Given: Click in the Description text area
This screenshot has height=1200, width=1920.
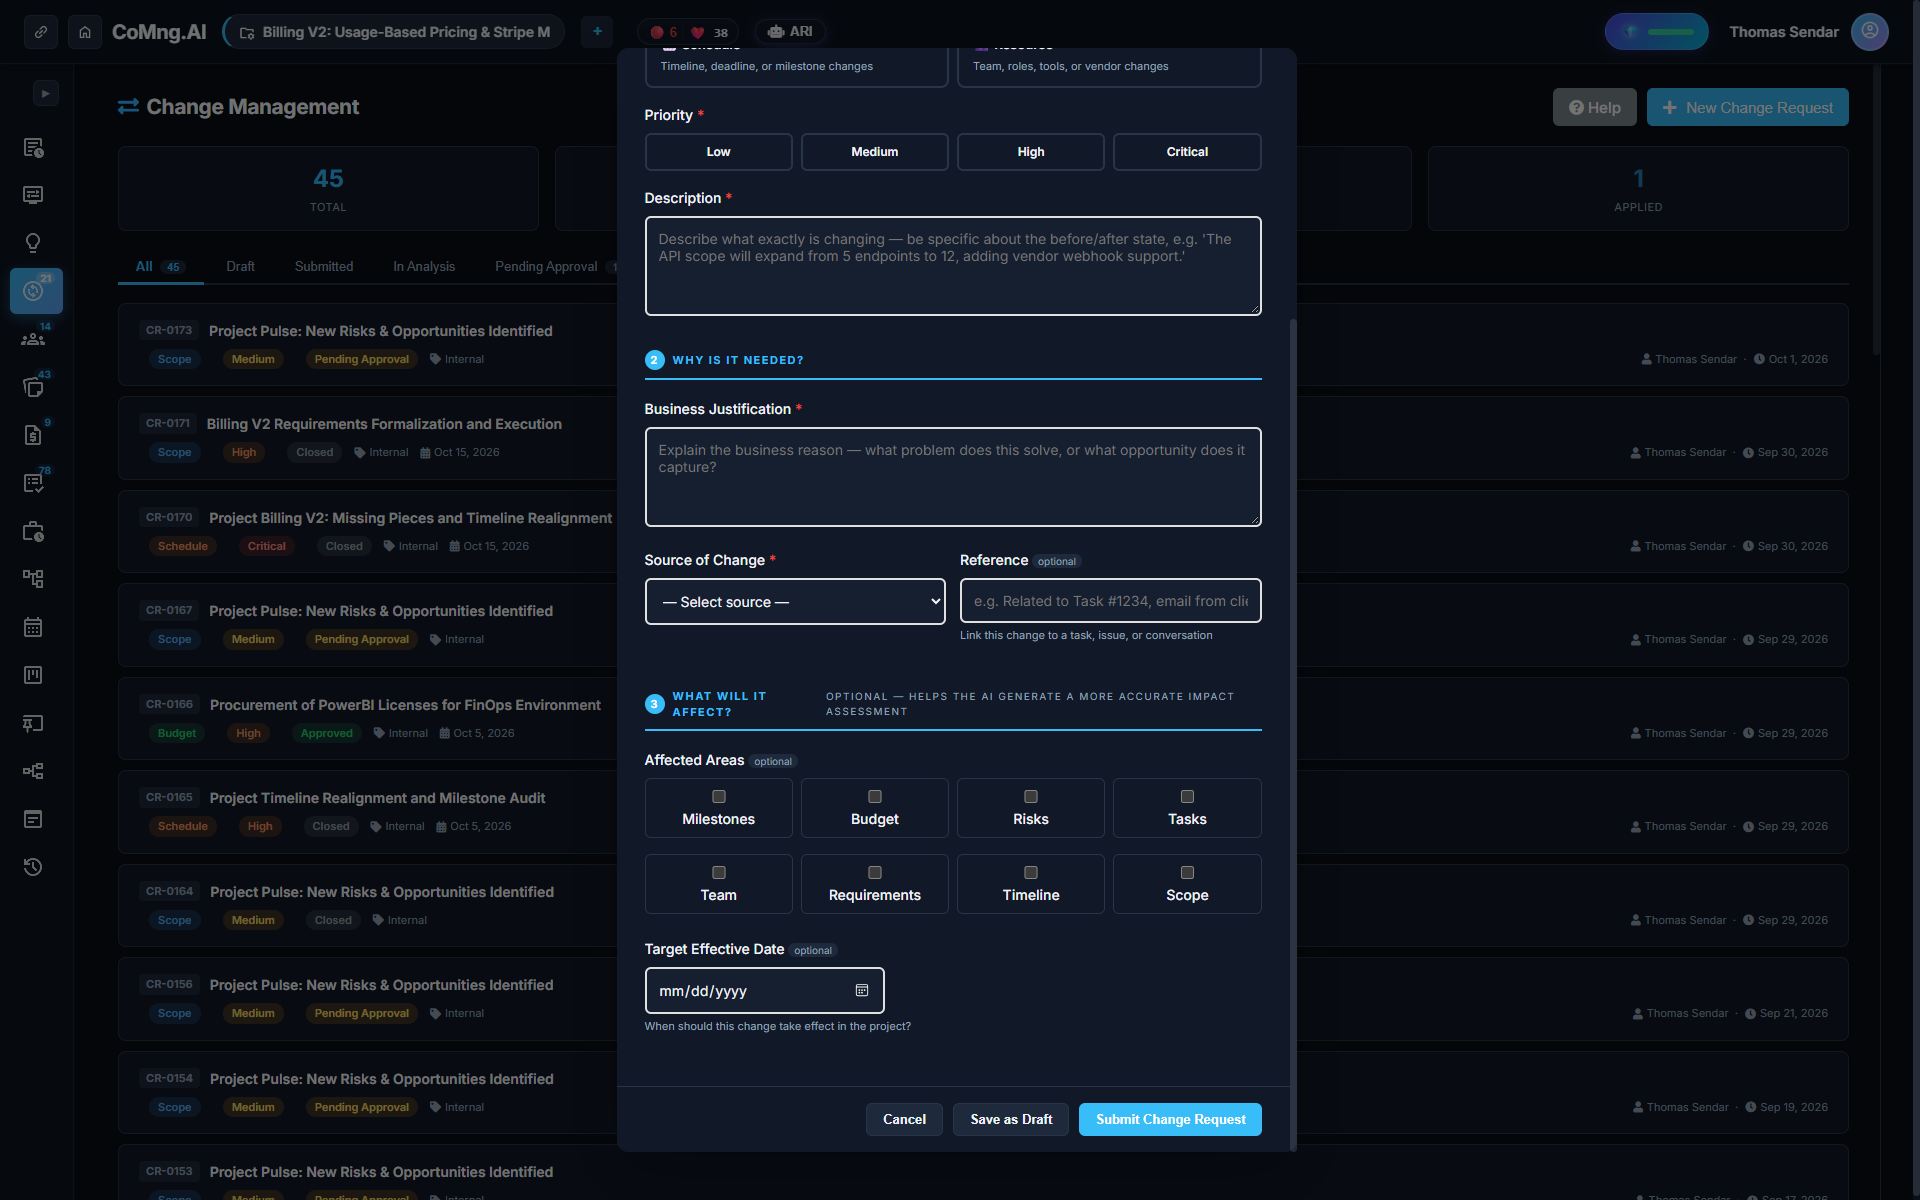Looking at the screenshot, I should click(x=953, y=266).
